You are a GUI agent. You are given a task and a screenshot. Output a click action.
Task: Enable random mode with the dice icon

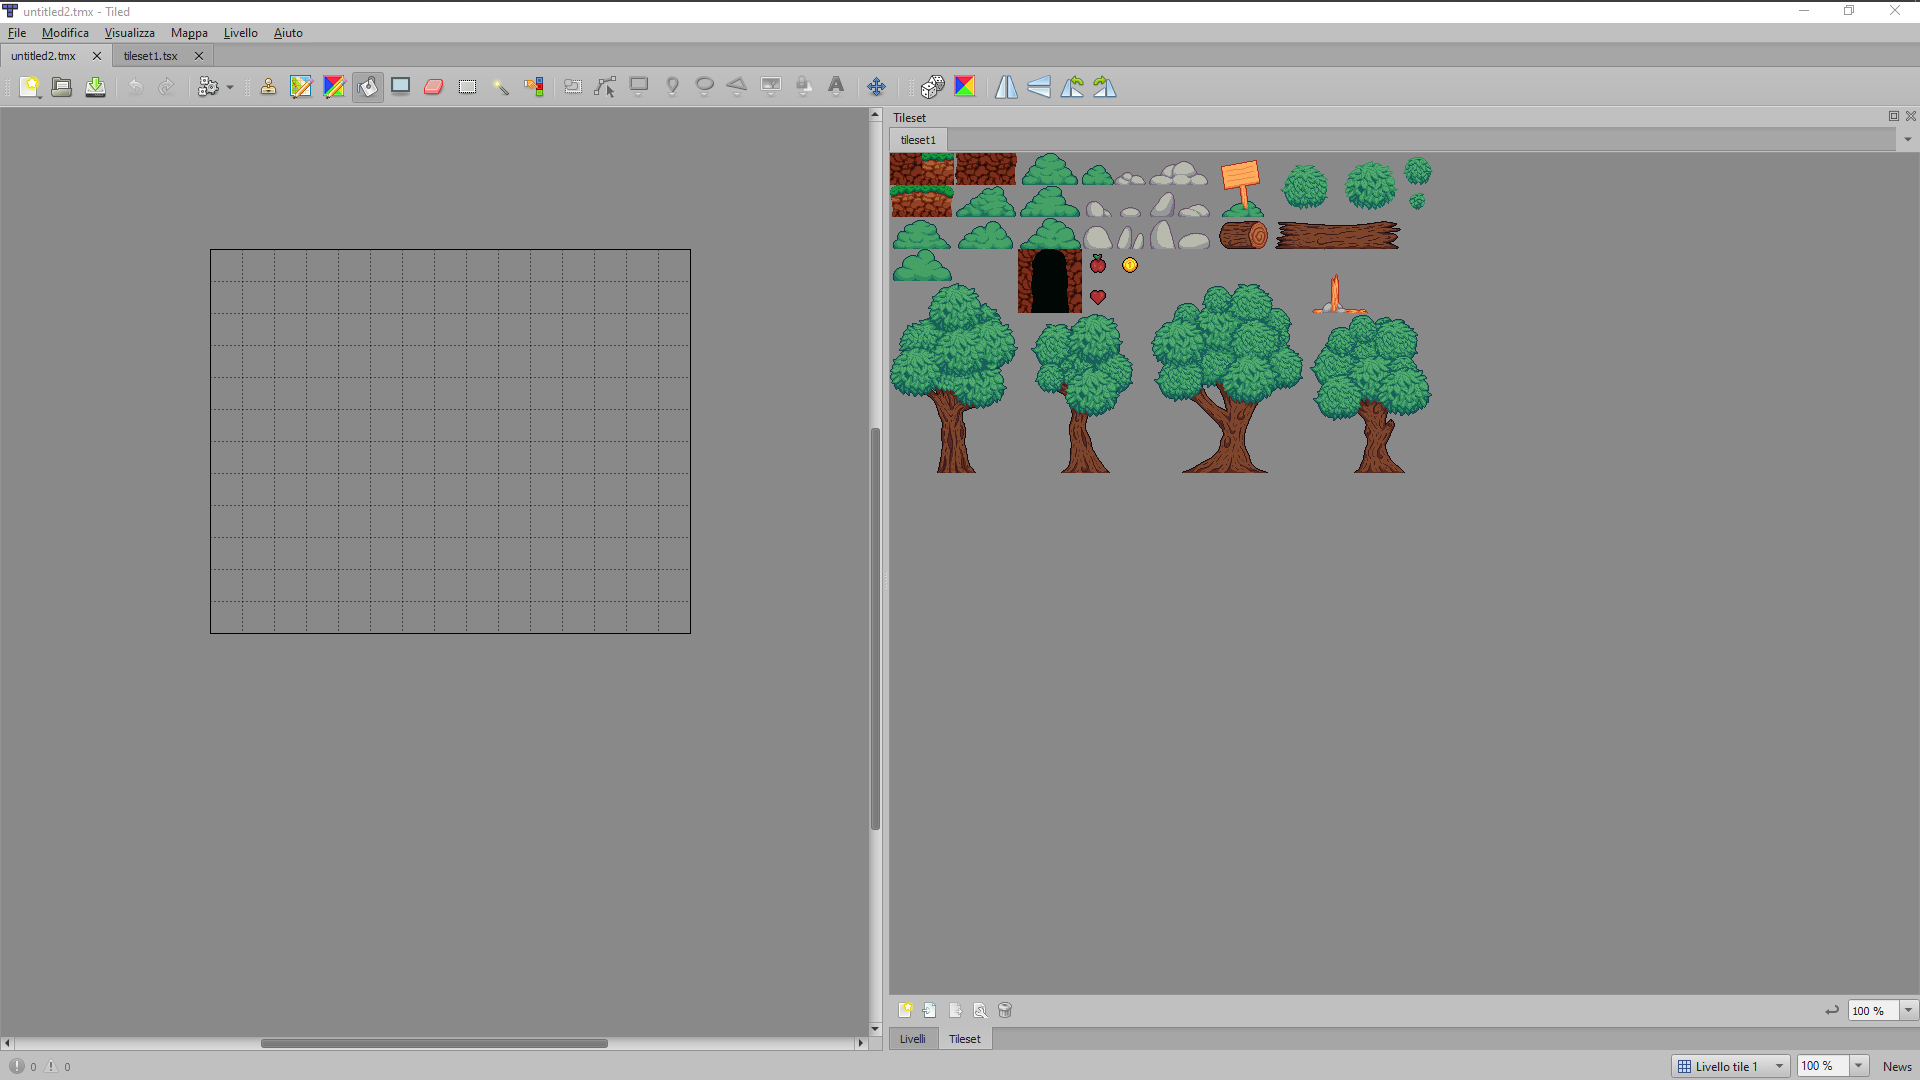(x=932, y=87)
